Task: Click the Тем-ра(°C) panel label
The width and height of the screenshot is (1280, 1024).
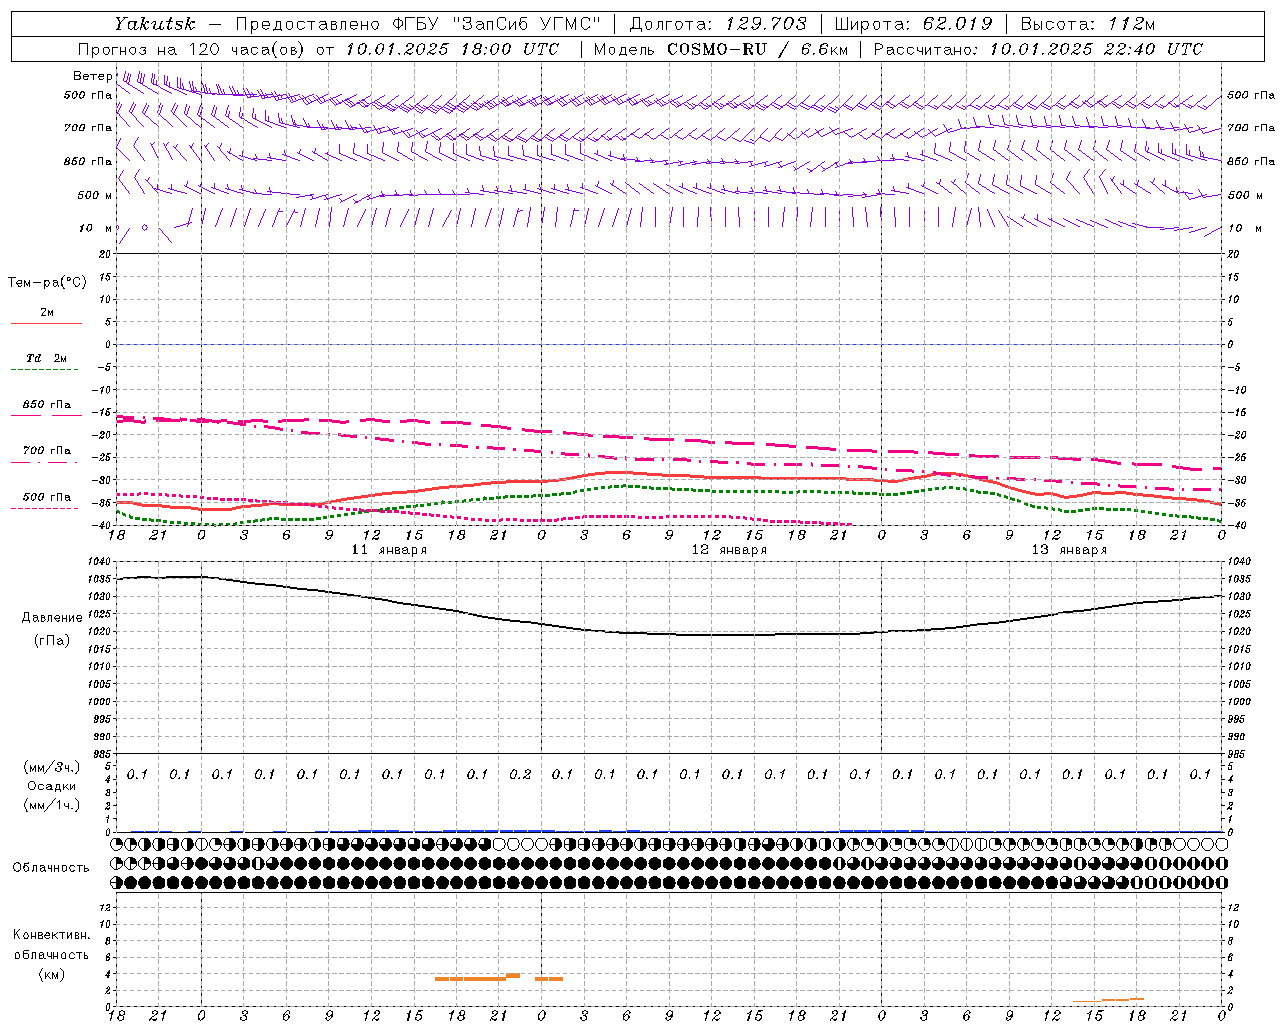Action: (x=47, y=283)
